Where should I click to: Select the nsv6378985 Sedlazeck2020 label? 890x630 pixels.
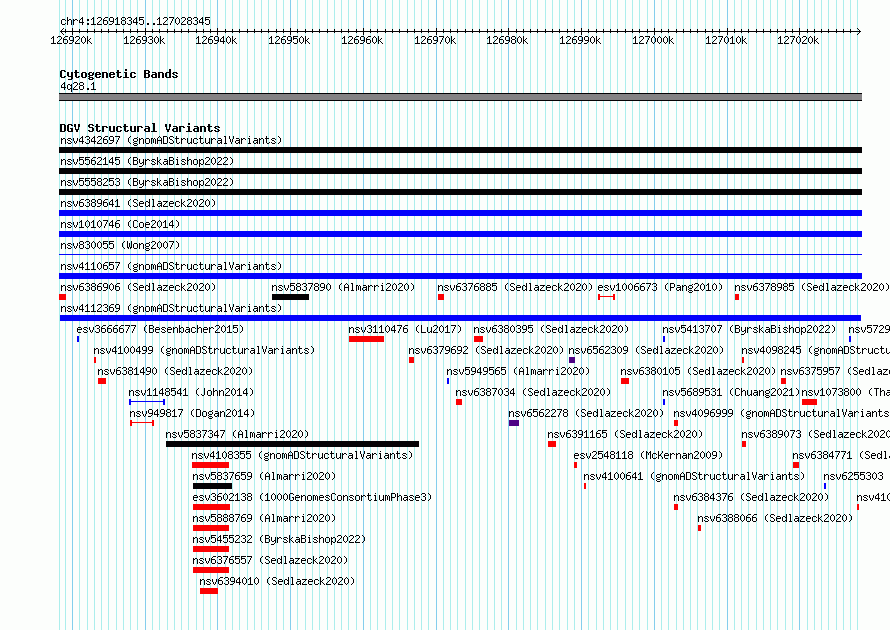[812, 287]
